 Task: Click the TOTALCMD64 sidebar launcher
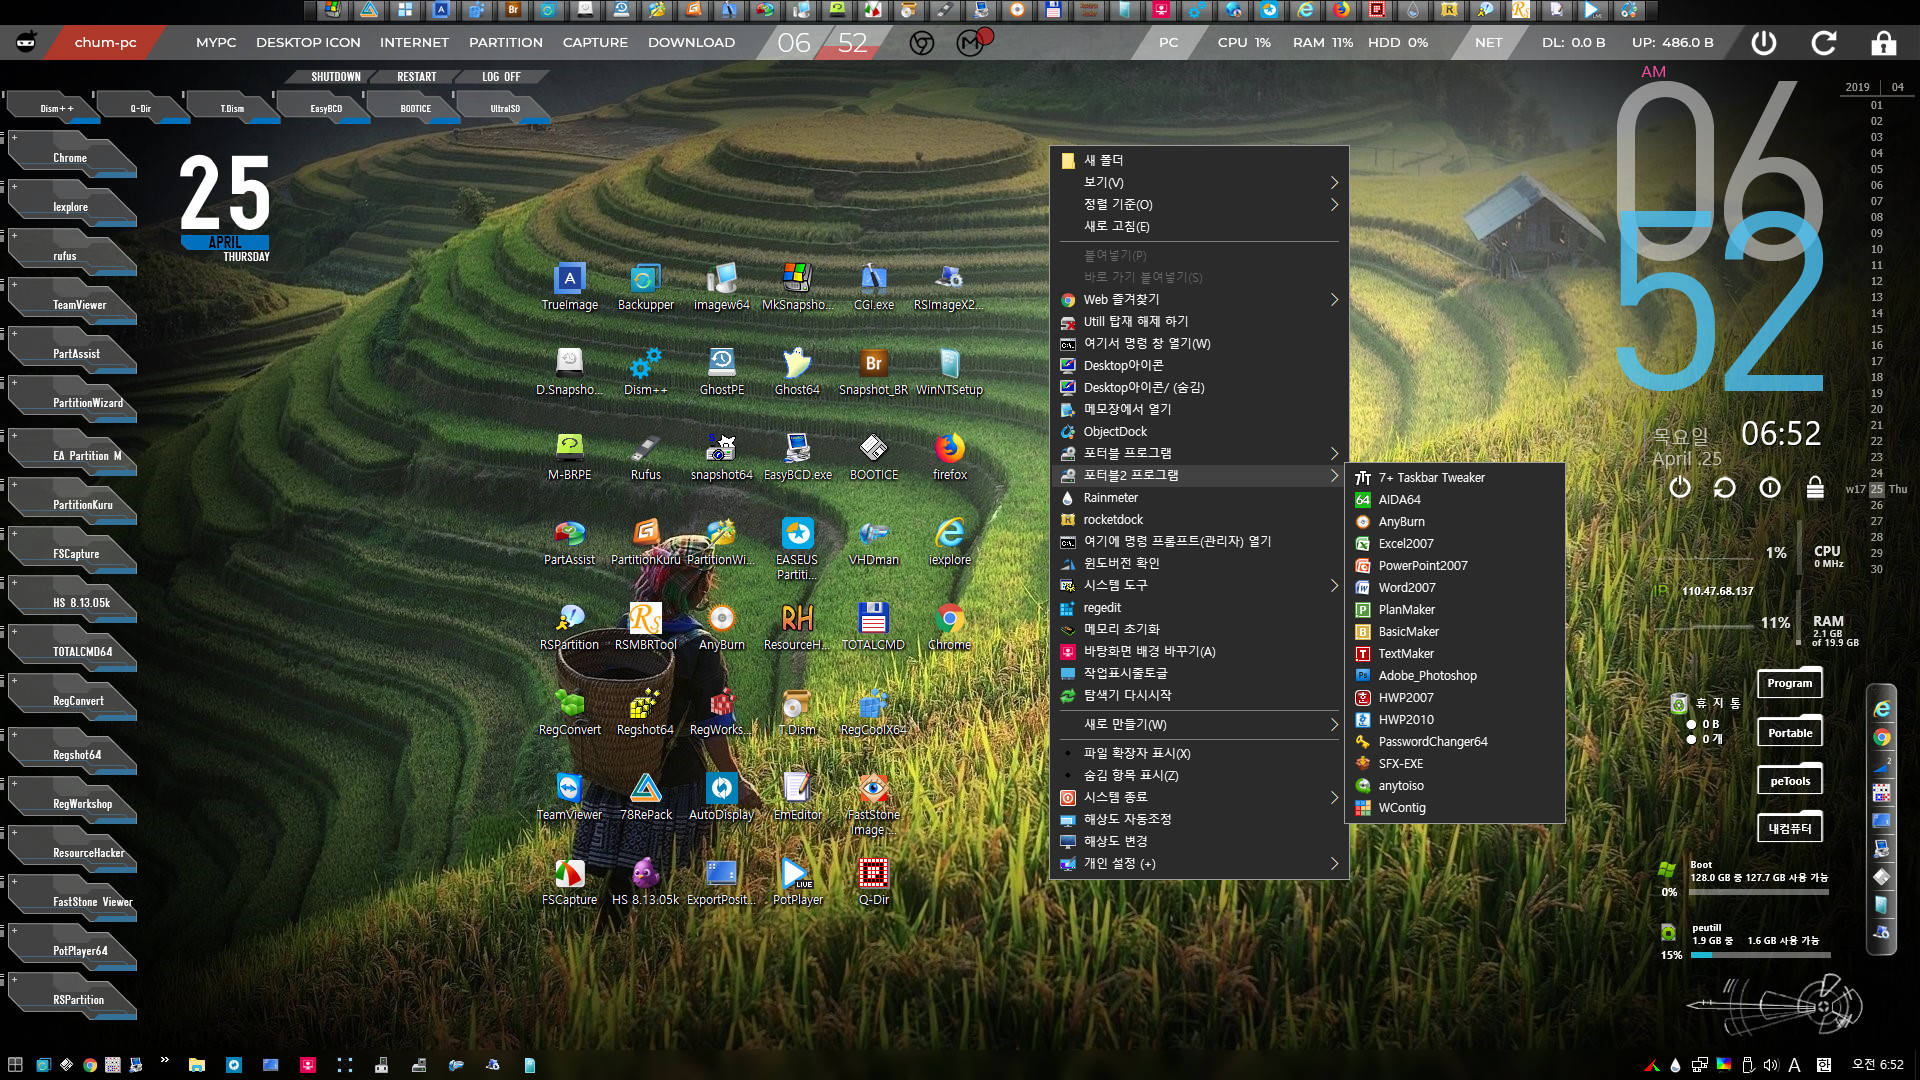pos(72,651)
